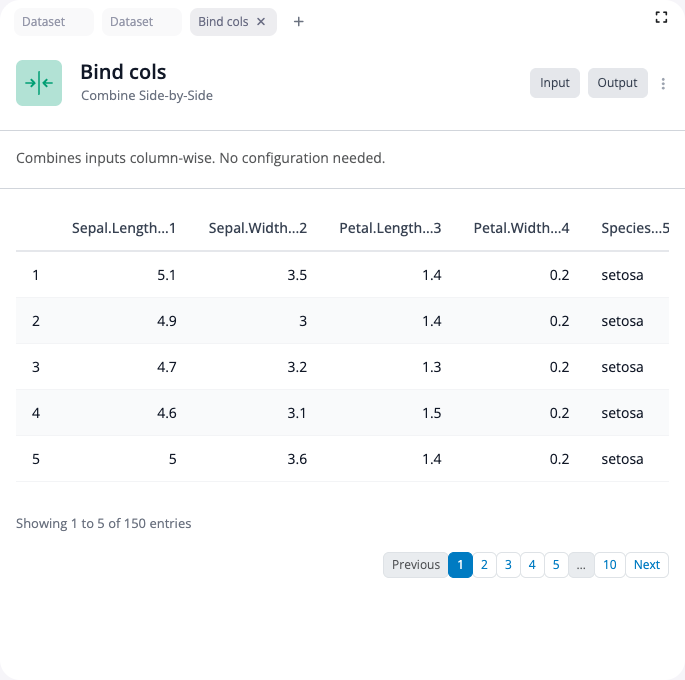The height and width of the screenshot is (680, 685).
Task: Jump to page 10 of table
Action: [609, 565]
